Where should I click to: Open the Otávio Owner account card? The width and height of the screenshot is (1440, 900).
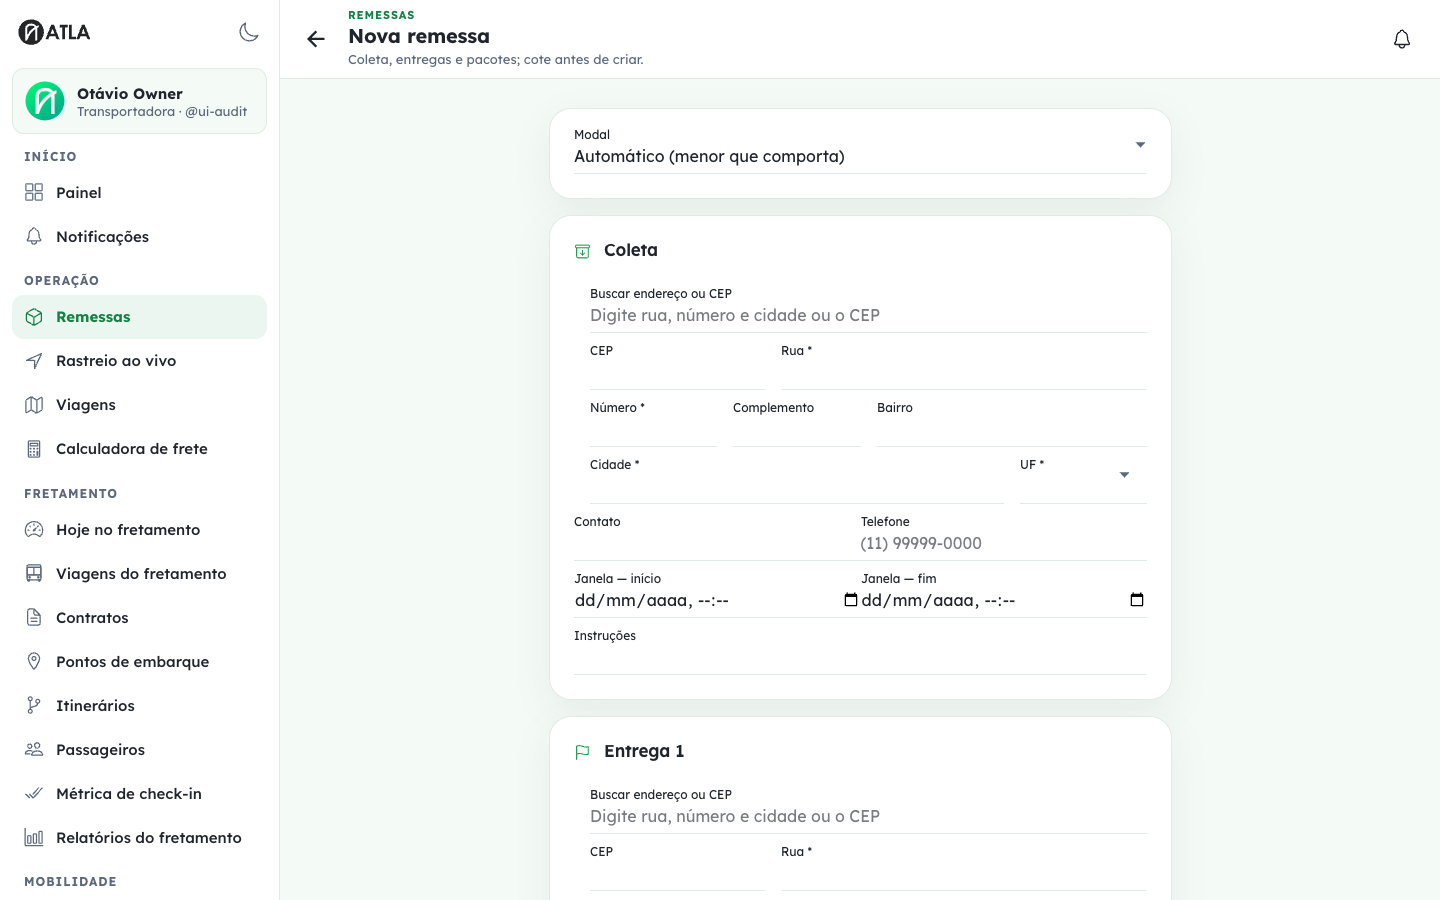(139, 101)
